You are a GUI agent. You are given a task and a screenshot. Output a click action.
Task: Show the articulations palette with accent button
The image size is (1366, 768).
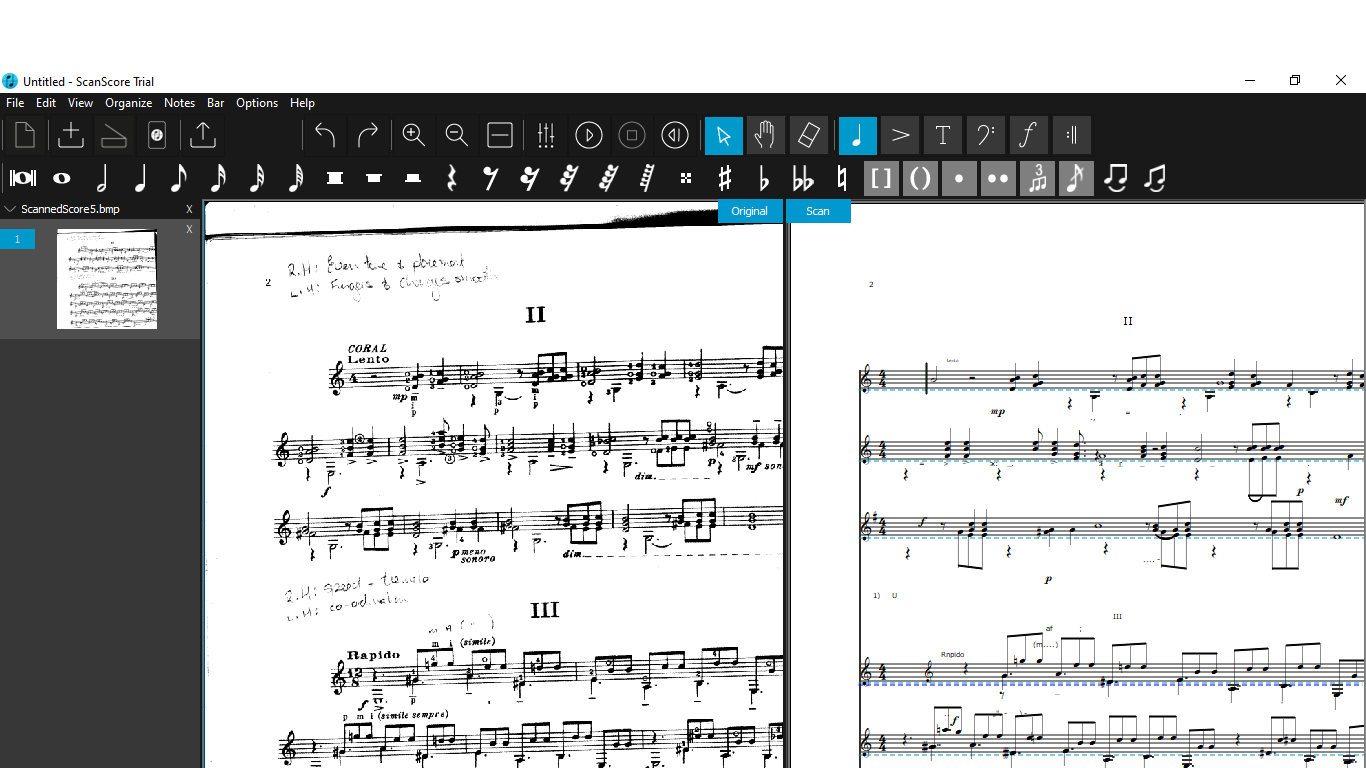point(900,135)
